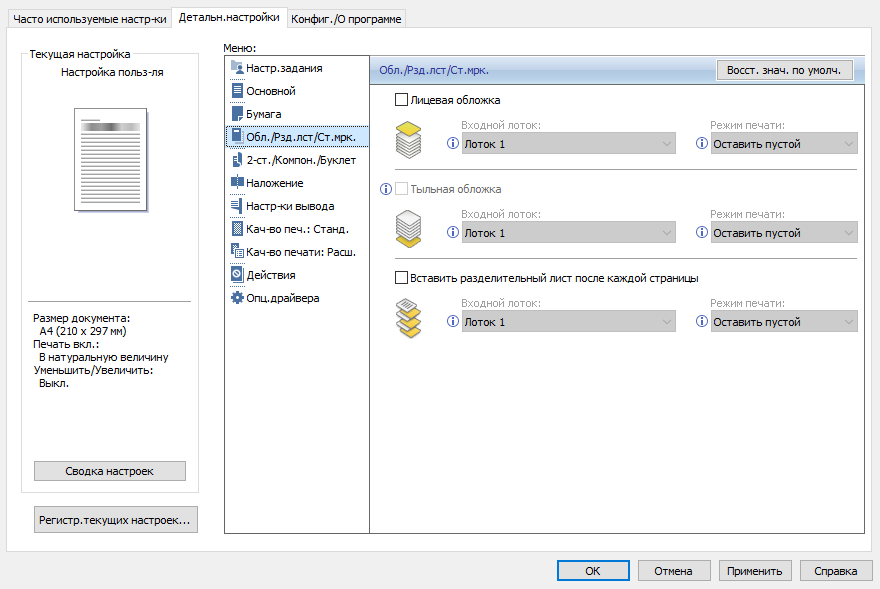Switch to Часто используемые настр-ки tab
The image size is (880, 589).
89,18
